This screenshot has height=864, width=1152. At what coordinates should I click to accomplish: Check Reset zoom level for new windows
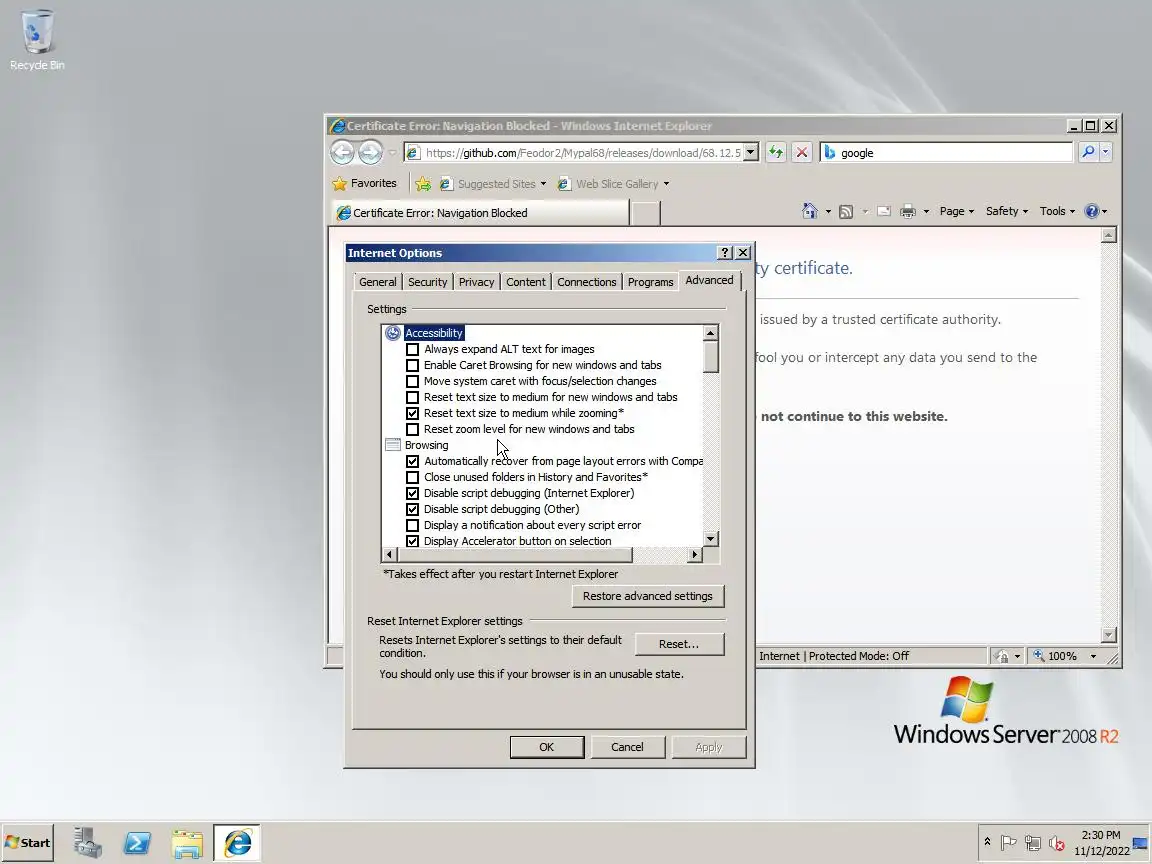tap(412, 429)
